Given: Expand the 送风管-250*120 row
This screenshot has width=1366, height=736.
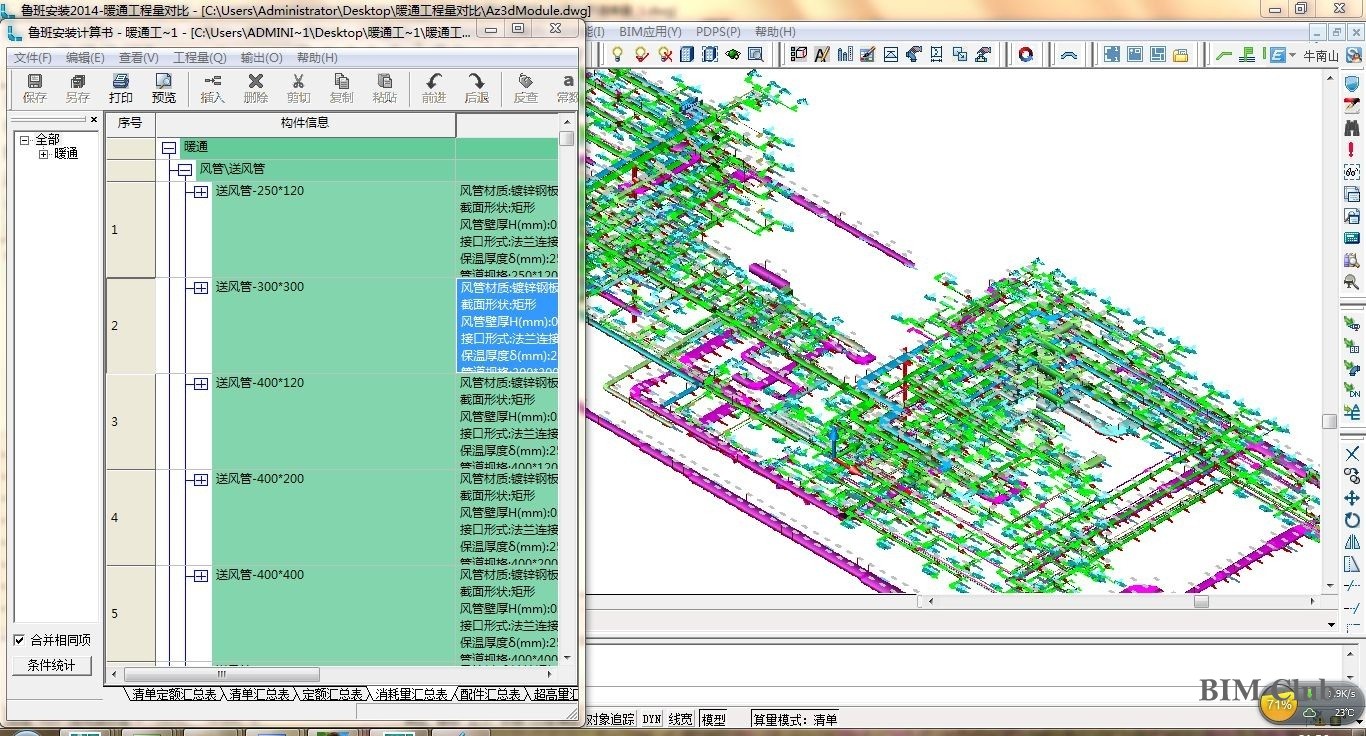Looking at the screenshot, I should tap(201, 192).
